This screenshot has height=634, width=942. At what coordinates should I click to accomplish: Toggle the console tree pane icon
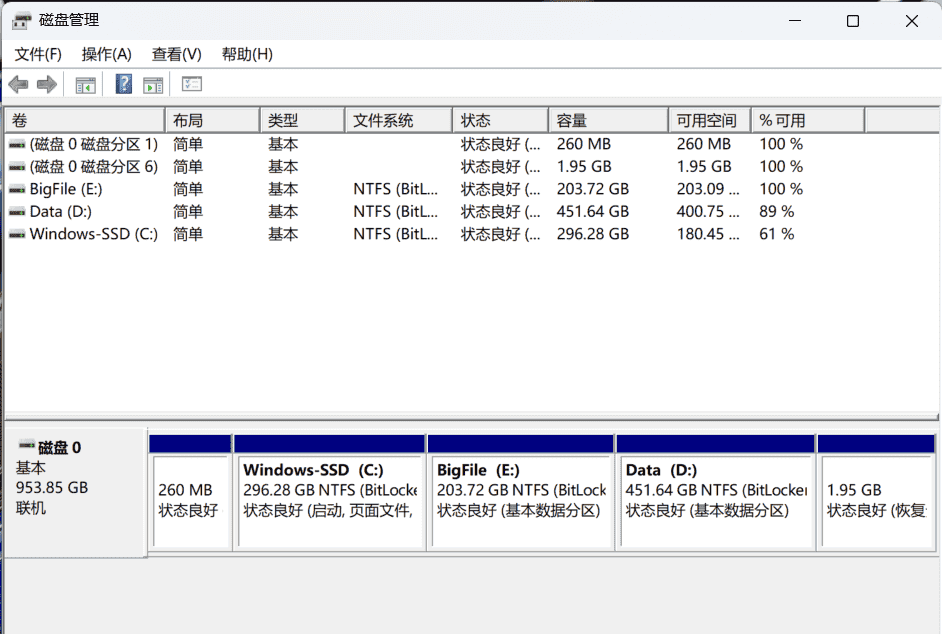[86, 85]
